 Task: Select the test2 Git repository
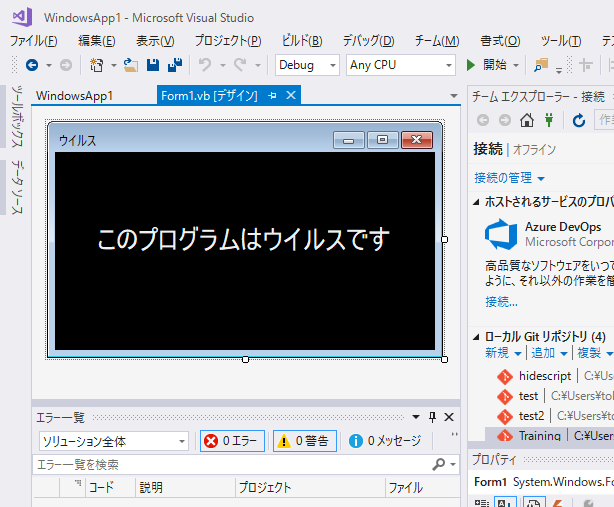pos(531,416)
